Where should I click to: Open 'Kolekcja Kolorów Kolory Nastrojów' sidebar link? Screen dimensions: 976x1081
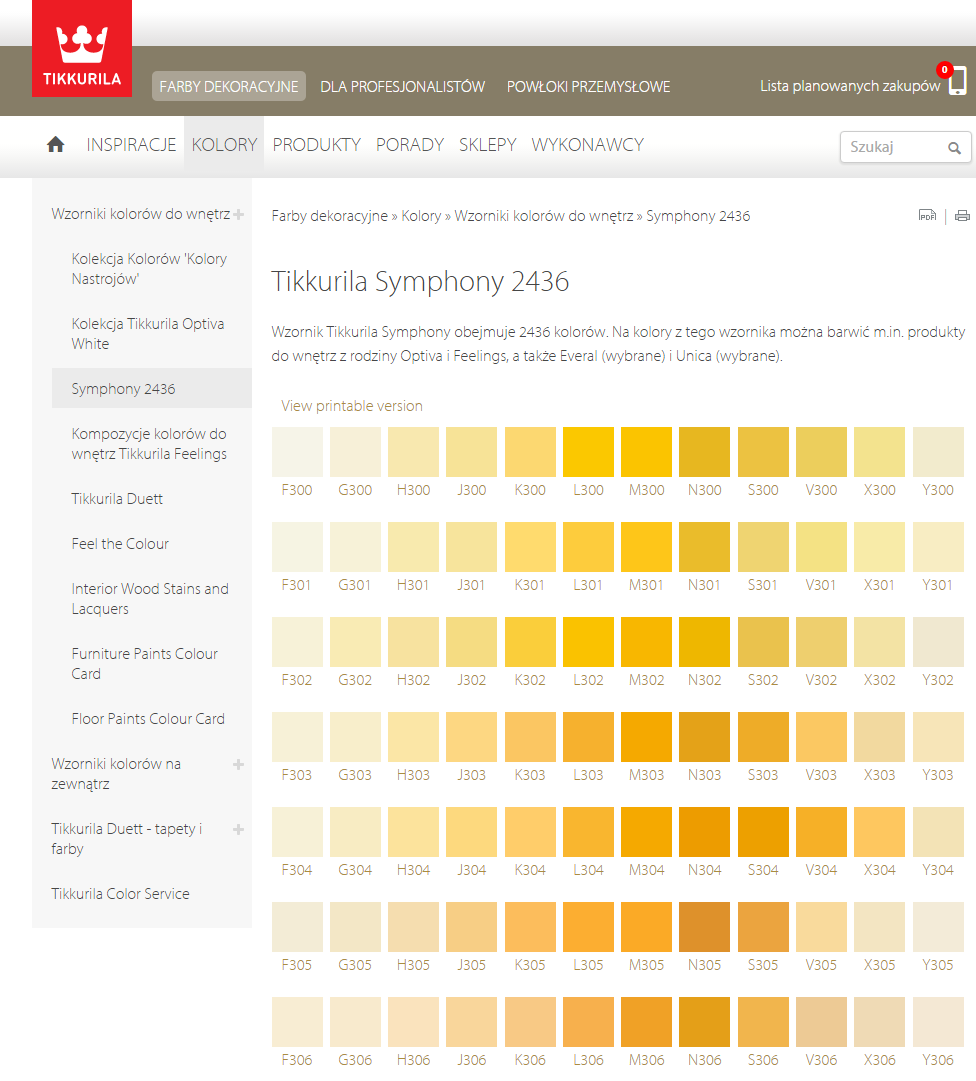tap(149, 269)
